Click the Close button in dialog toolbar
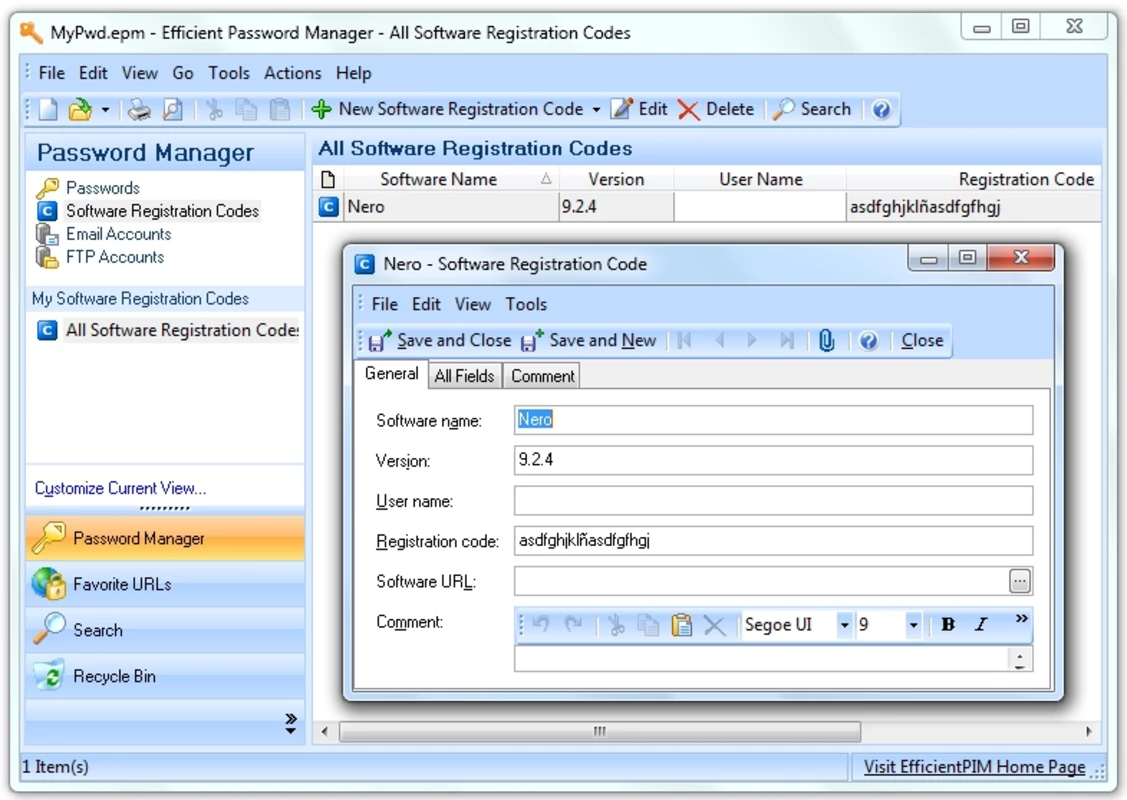The width and height of the screenshot is (1127, 800). tap(922, 341)
